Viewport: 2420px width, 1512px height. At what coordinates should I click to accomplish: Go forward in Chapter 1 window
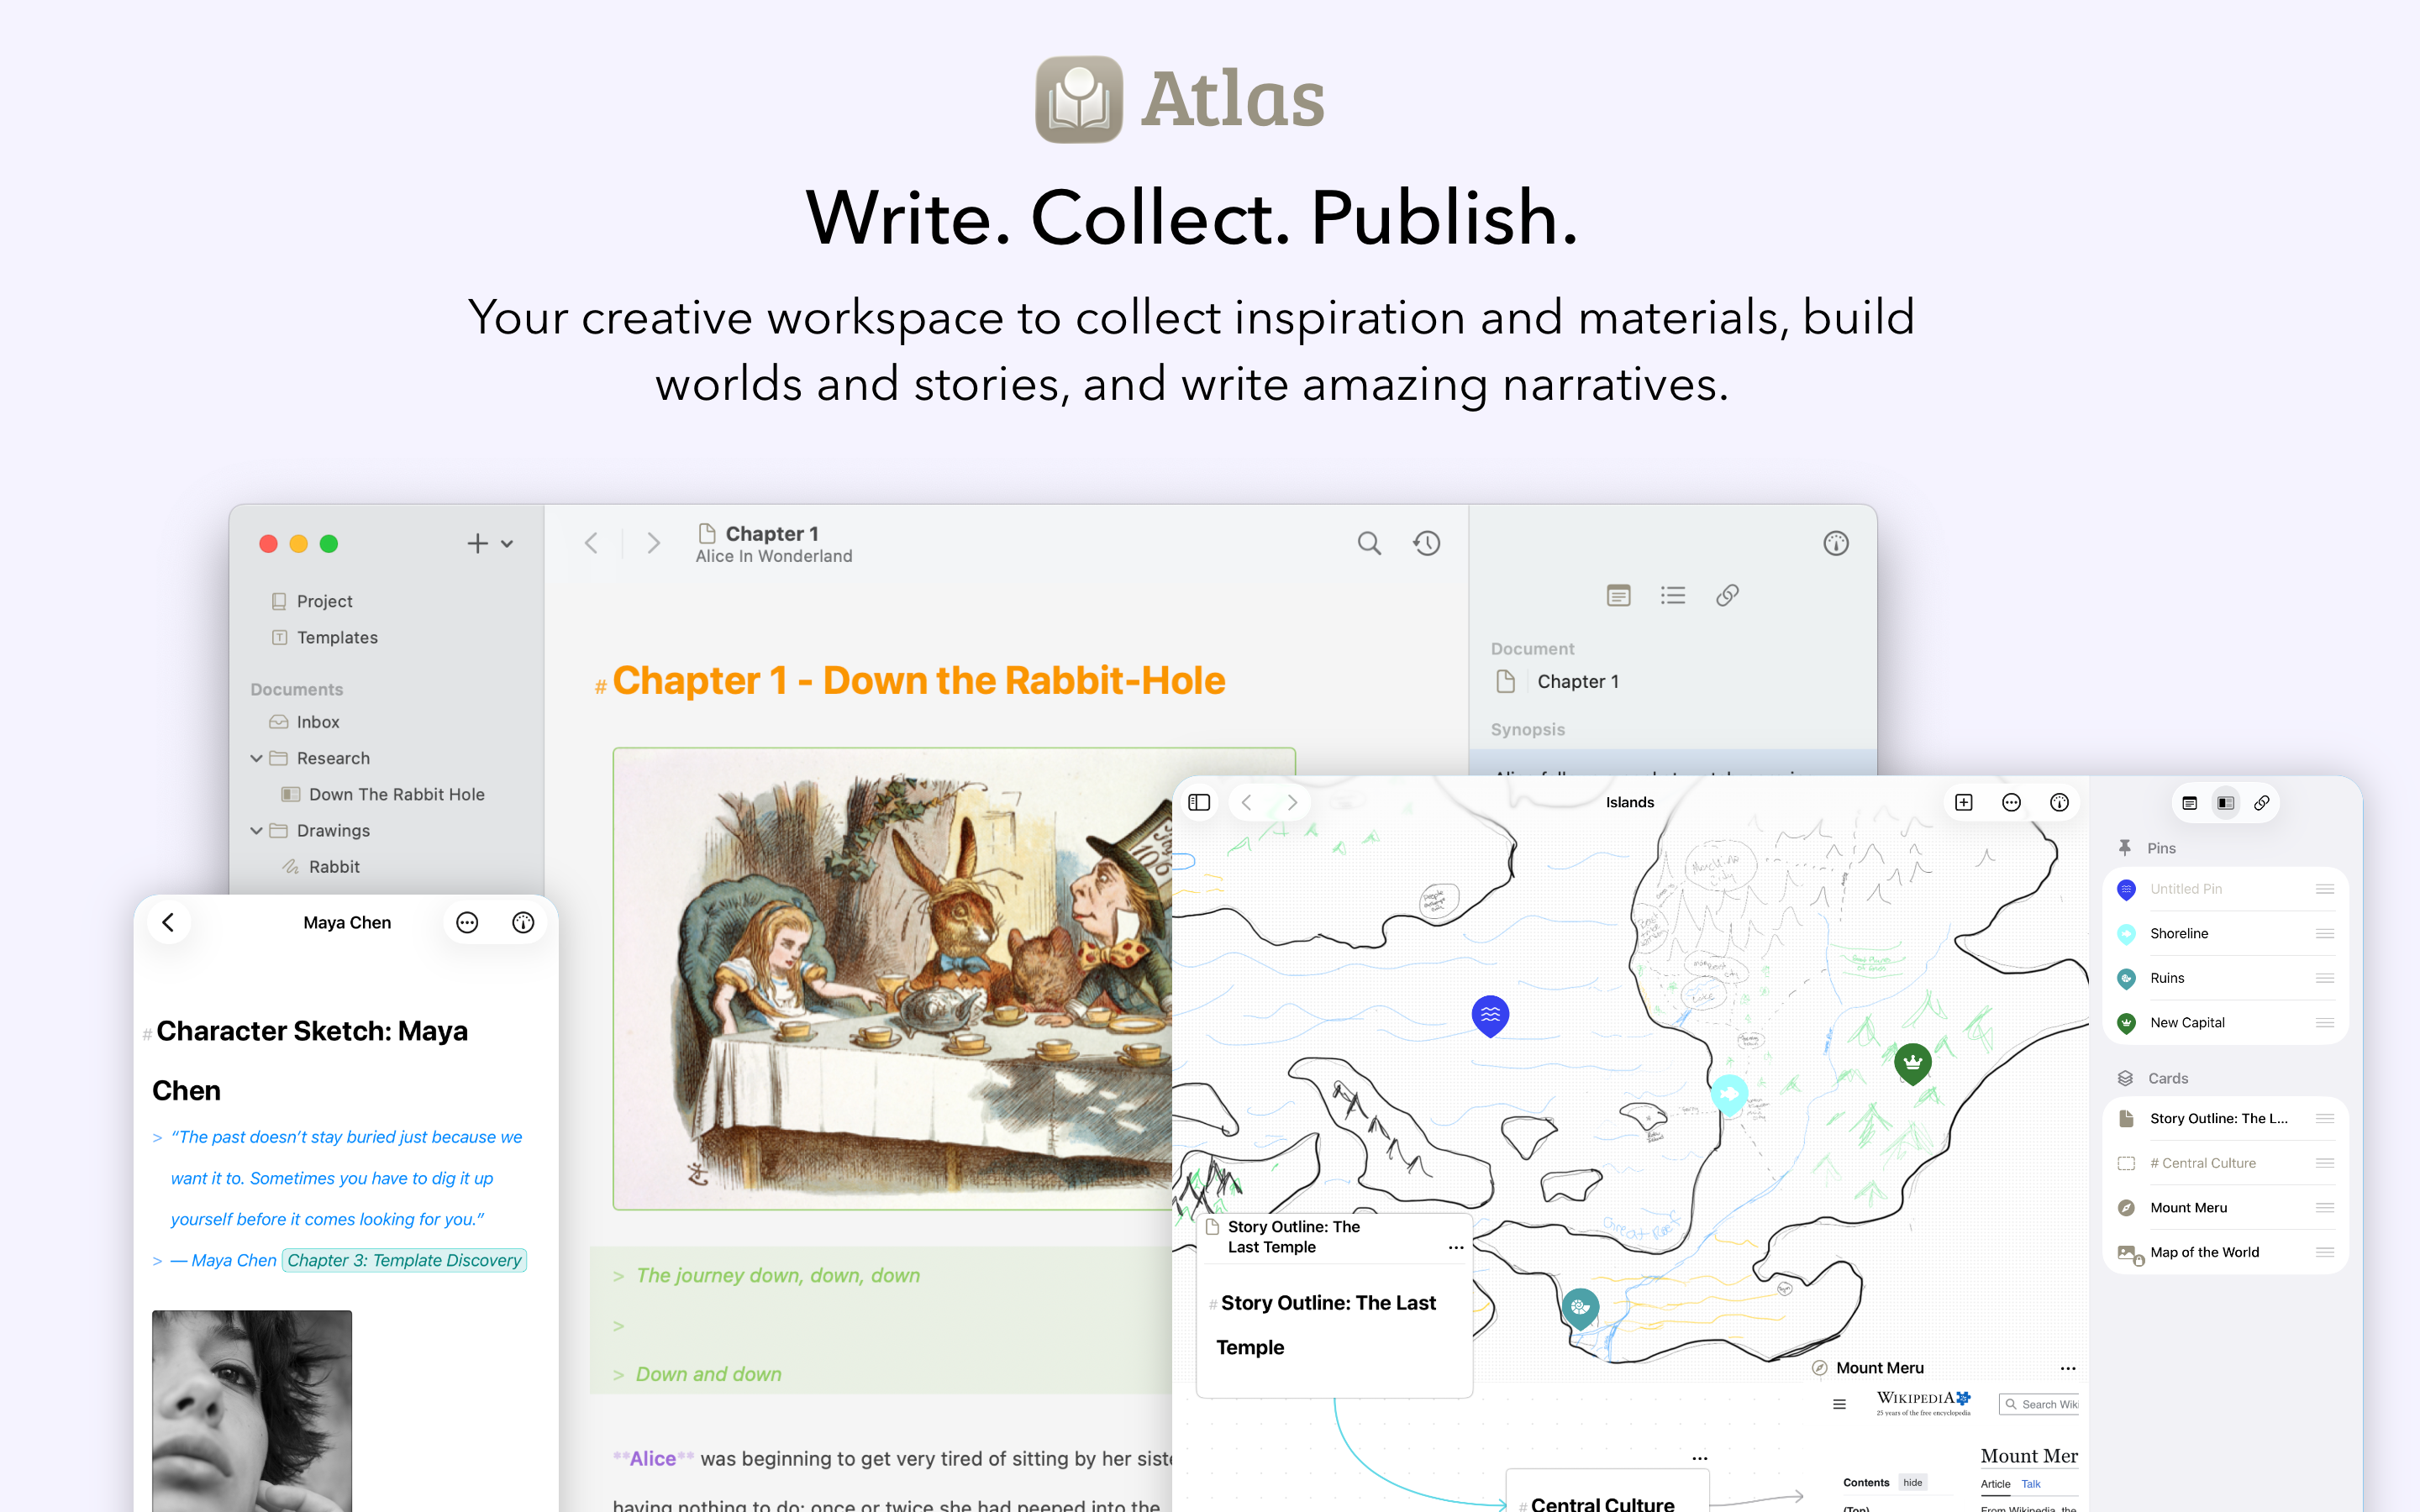(x=653, y=543)
